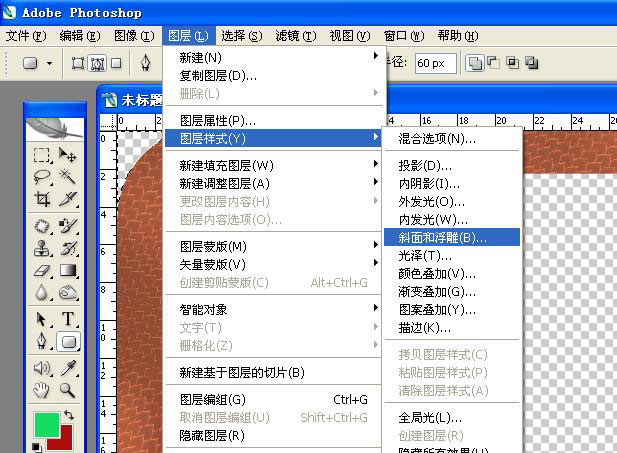This screenshot has width=617, height=453.
Task: Select the Lasso tool
Action: click(42, 177)
